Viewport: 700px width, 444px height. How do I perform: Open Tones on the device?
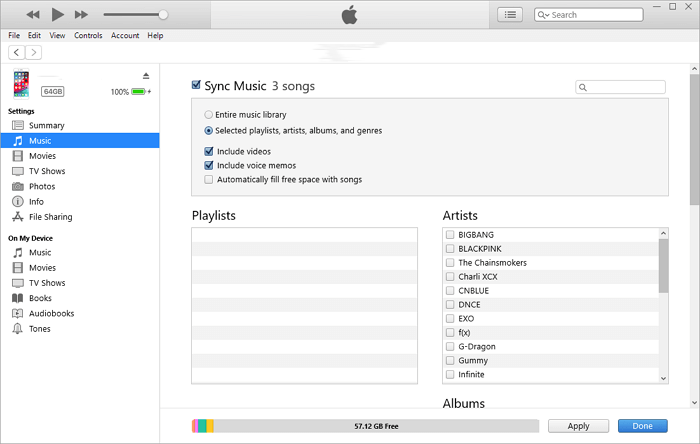pos(80,328)
